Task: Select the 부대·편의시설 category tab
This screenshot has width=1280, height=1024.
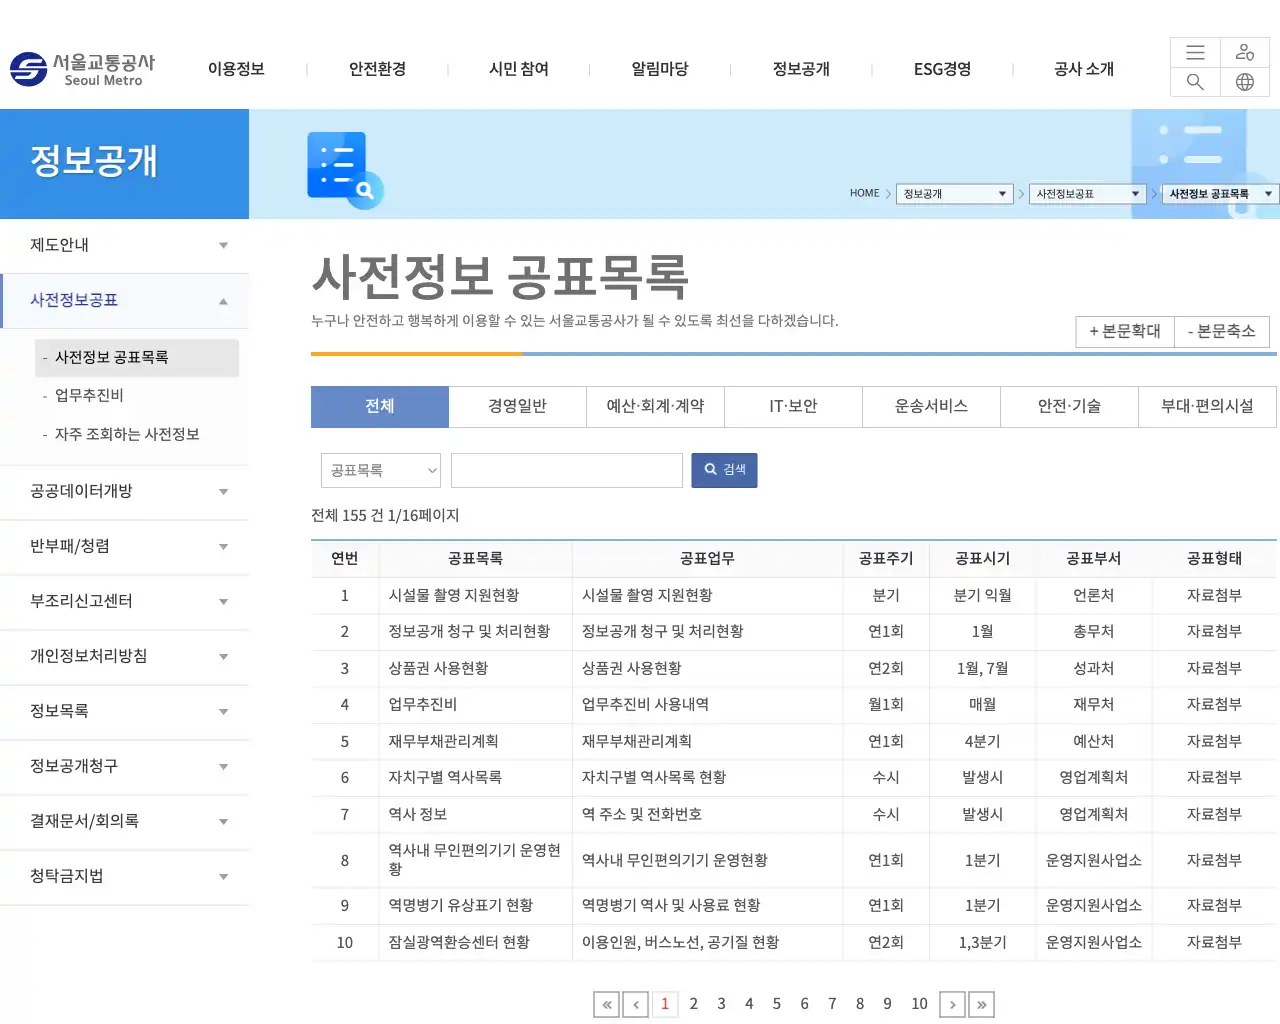Action: click(x=1208, y=406)
